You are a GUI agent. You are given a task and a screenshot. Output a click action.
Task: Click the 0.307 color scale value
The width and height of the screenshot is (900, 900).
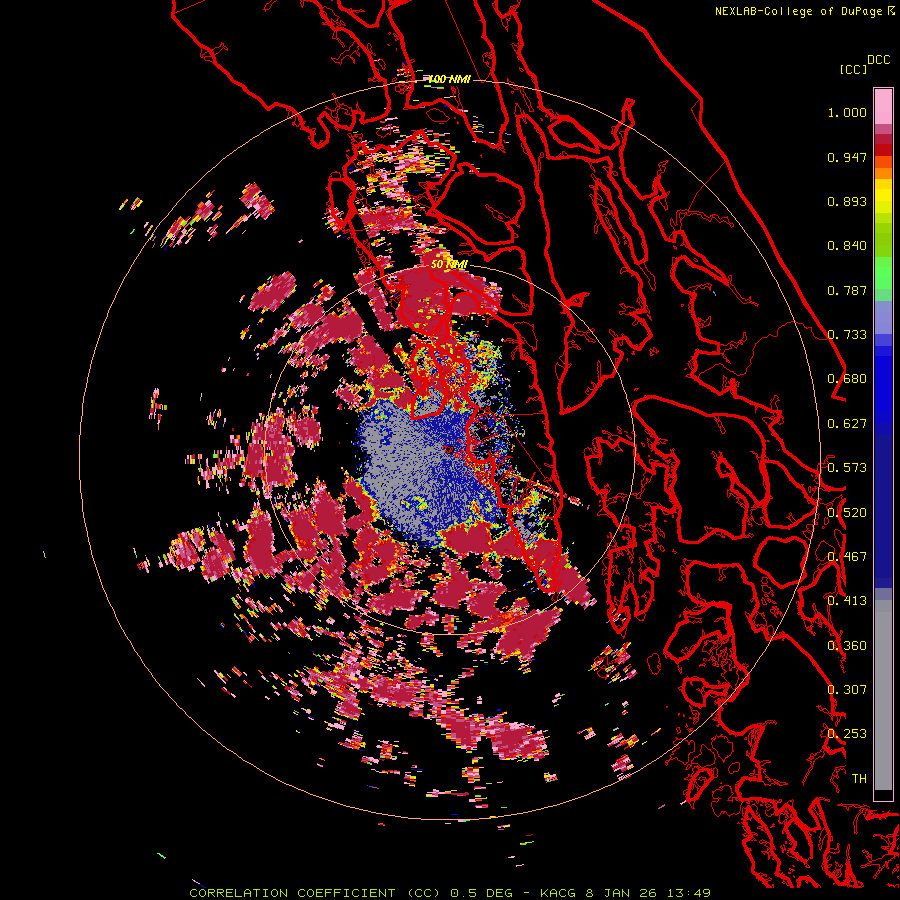pyautogui.click(x=847, y=689)
